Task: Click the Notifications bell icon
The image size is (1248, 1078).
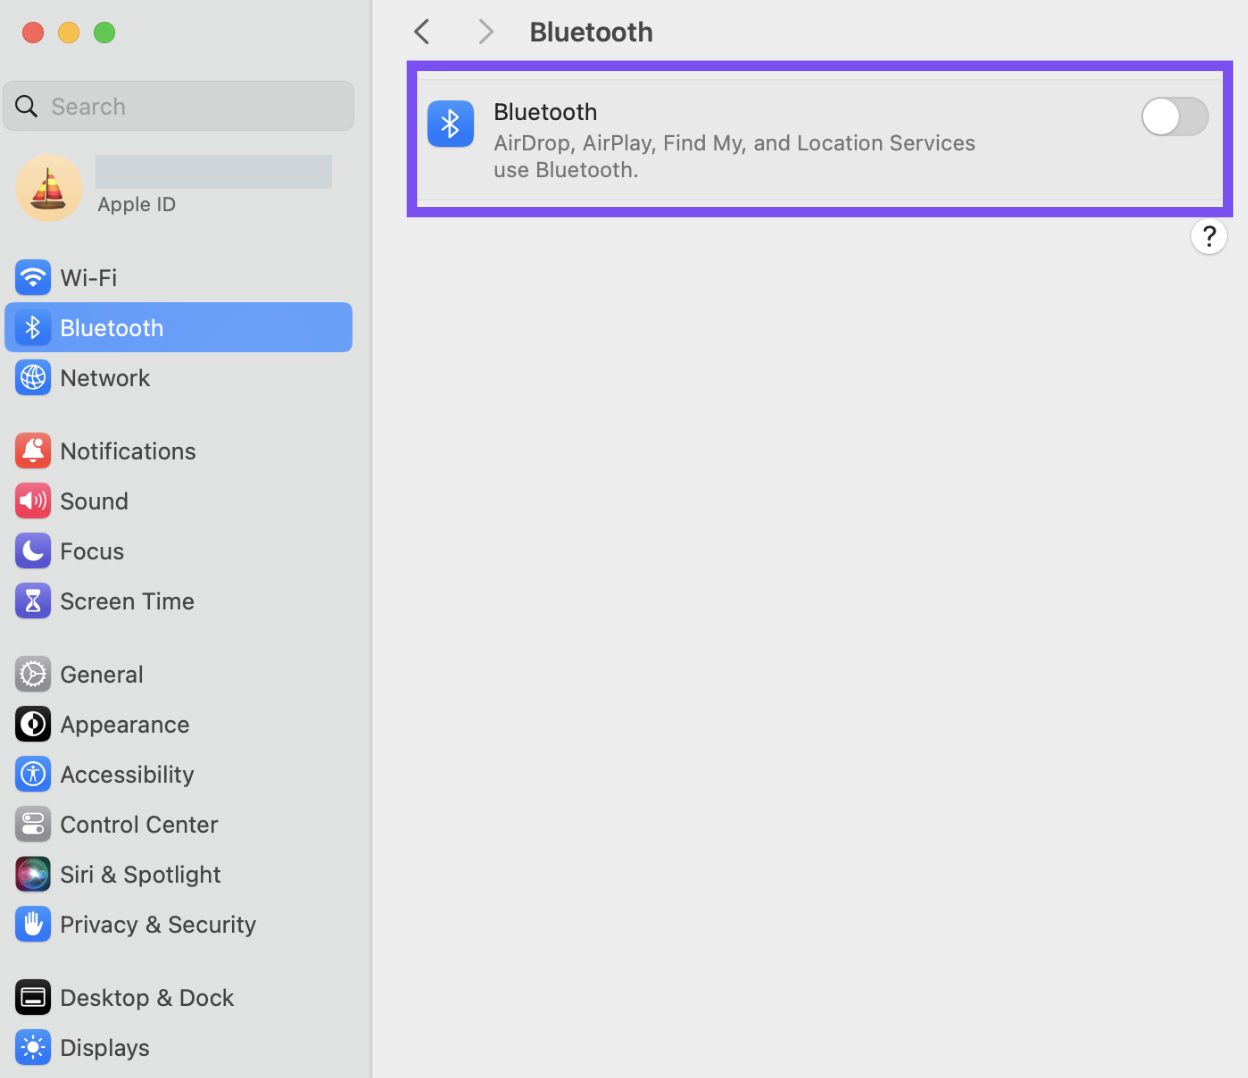Action: click(33, 451)
